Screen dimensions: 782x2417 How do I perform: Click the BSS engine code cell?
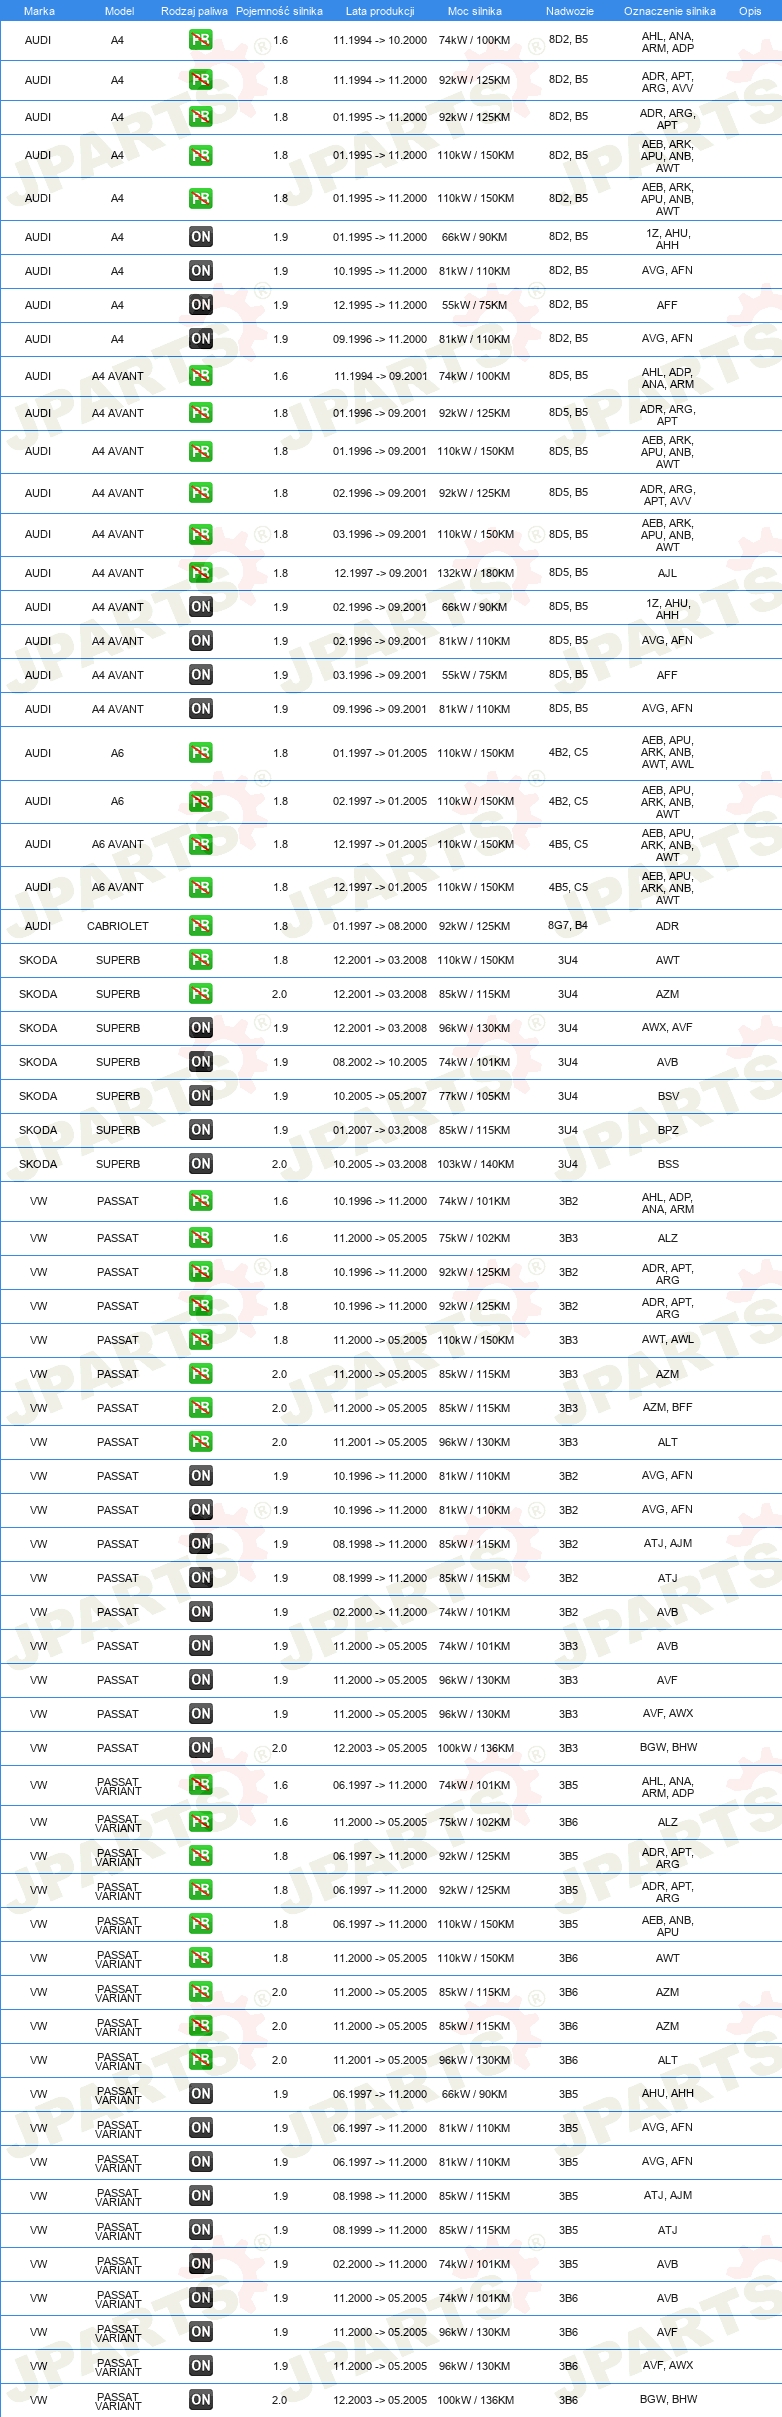click(x=668, y=1164)
